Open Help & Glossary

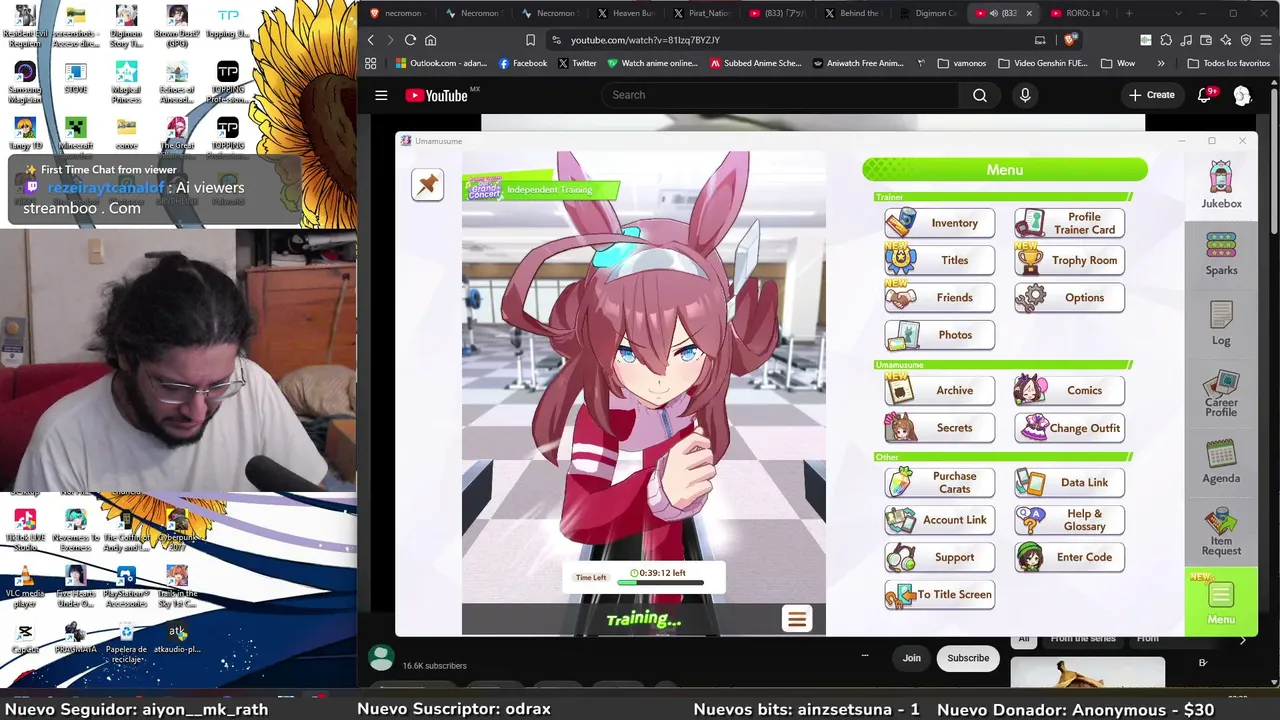[x=1070, y=520]
